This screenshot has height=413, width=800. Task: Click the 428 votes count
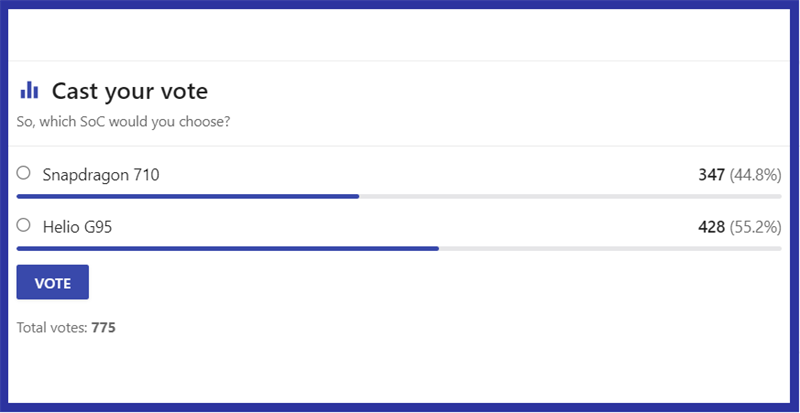(711, 227)
